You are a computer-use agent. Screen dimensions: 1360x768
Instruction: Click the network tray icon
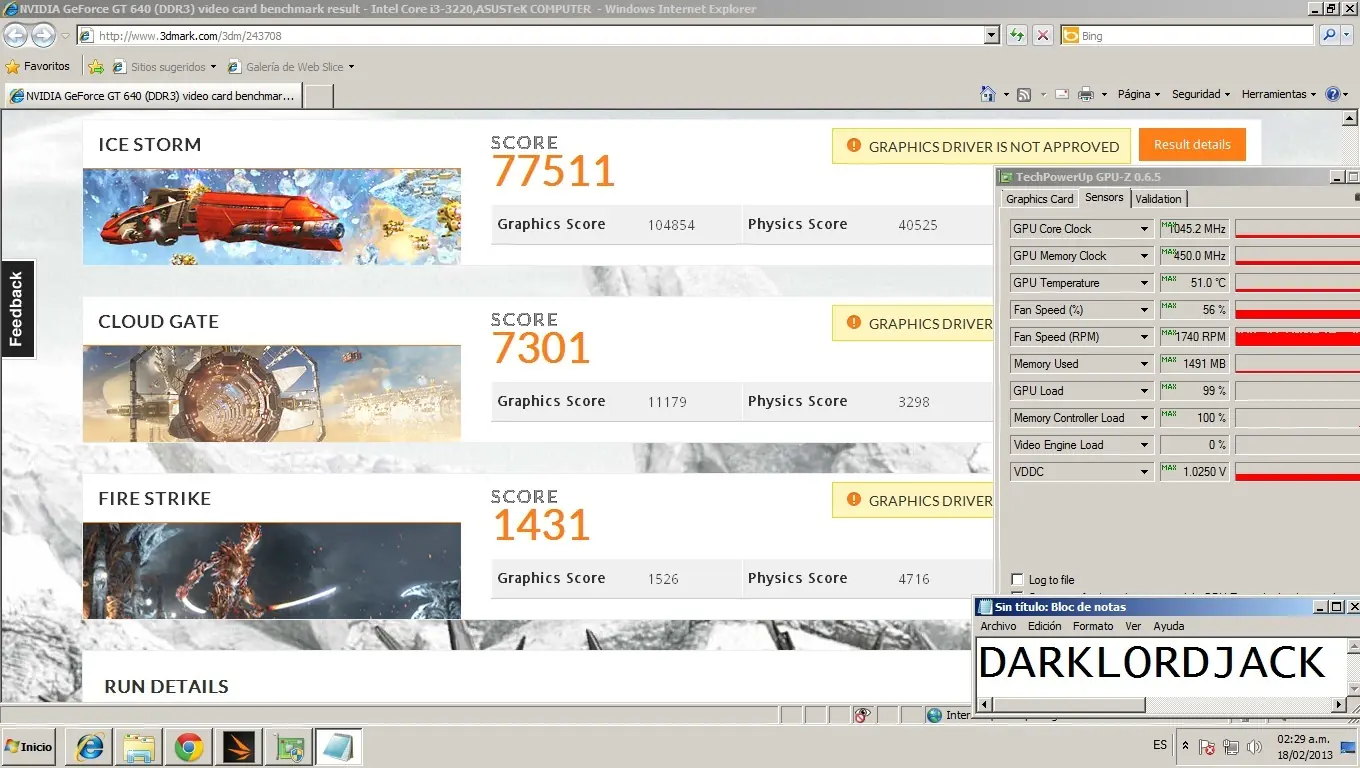point(1230,747)
